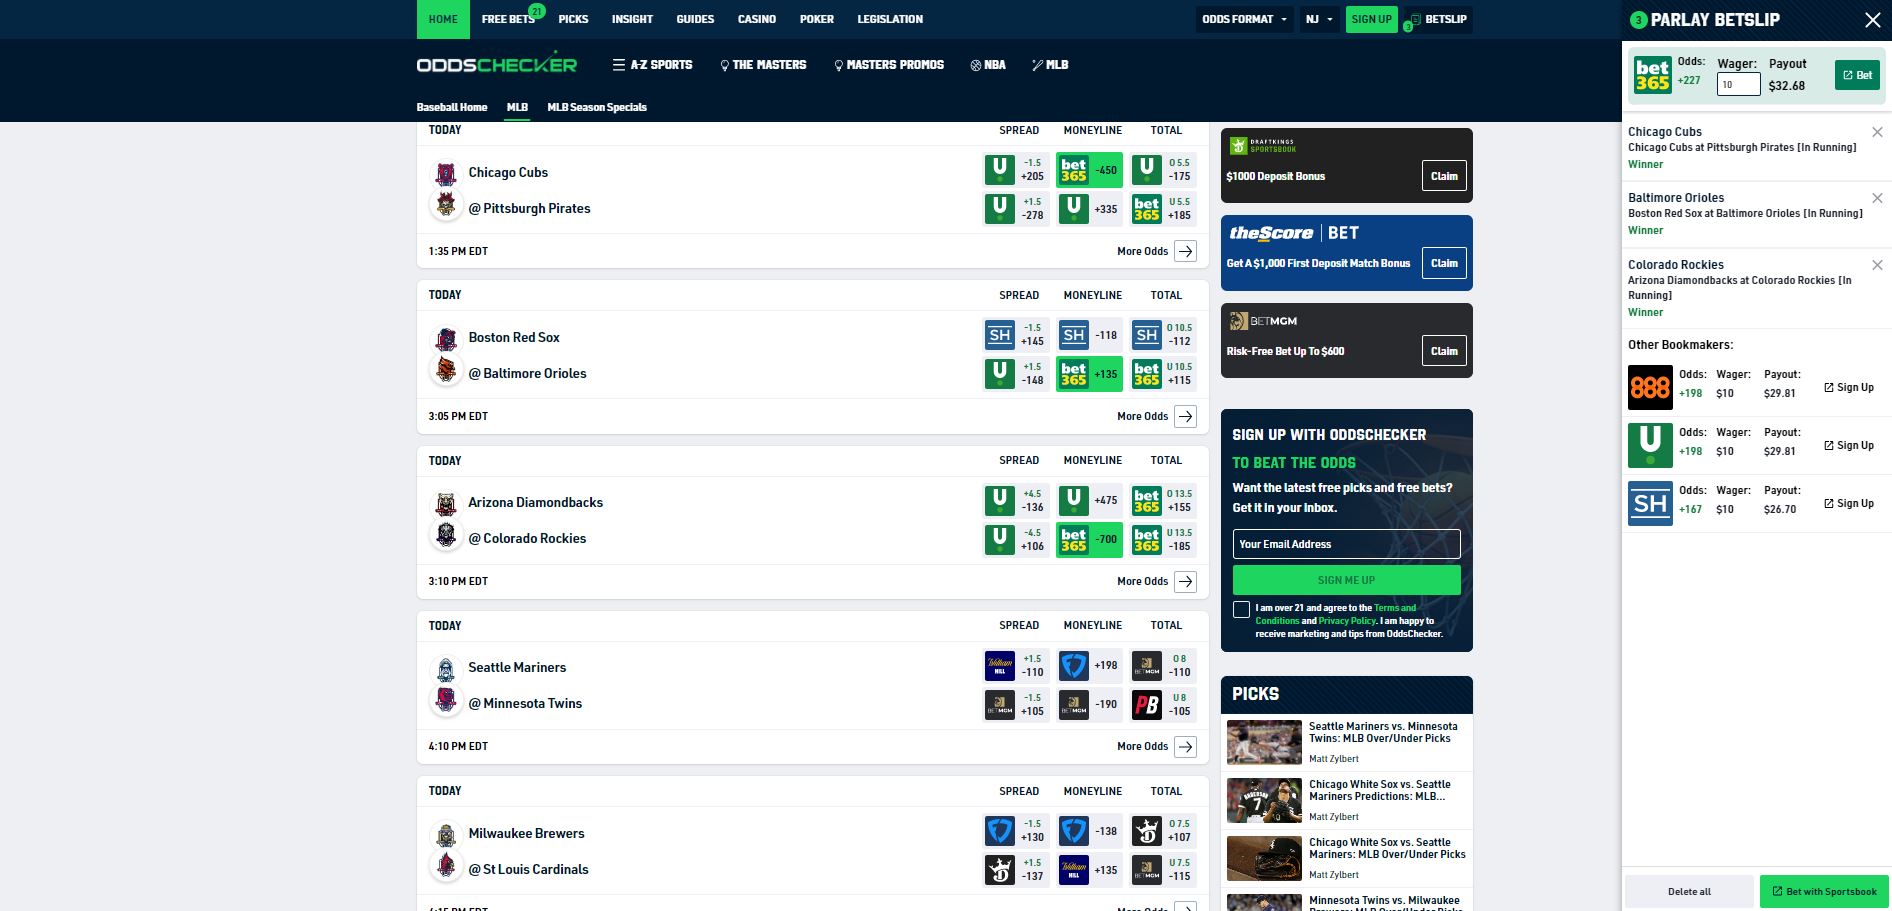Open More Odds arrow for Diamondbacks game

1185,581
